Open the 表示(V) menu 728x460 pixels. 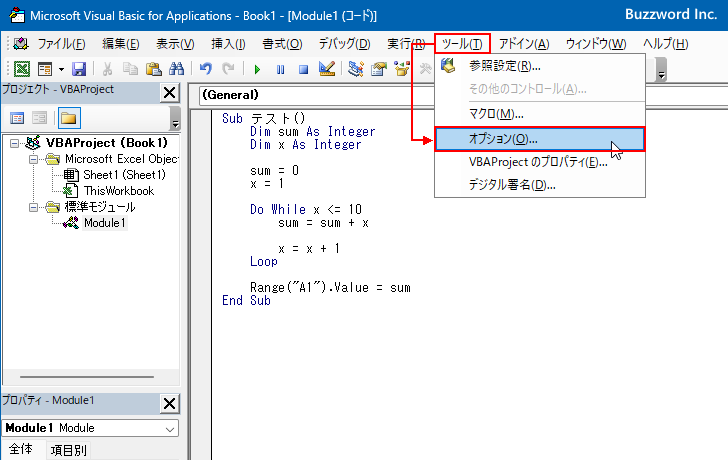175,44
